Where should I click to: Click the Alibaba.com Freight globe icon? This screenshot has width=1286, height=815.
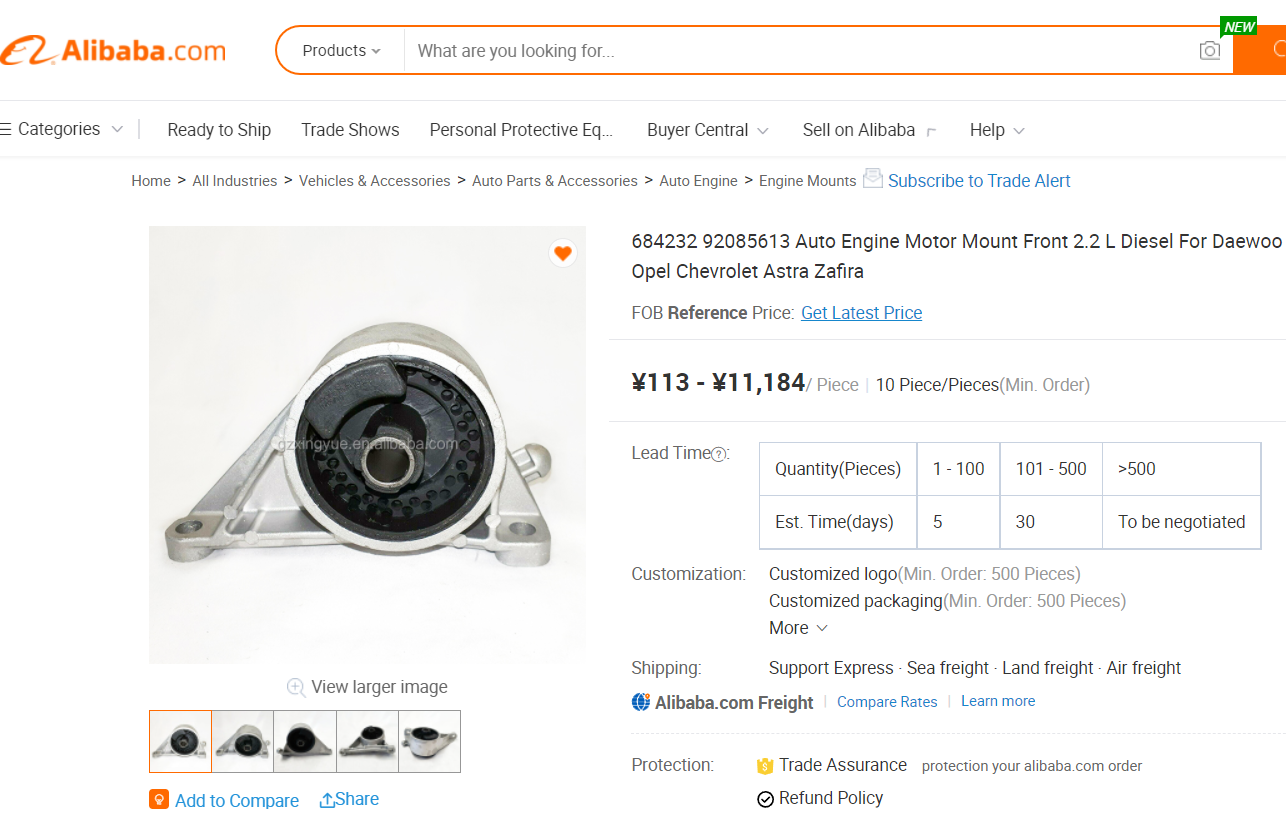coord(641,702)
